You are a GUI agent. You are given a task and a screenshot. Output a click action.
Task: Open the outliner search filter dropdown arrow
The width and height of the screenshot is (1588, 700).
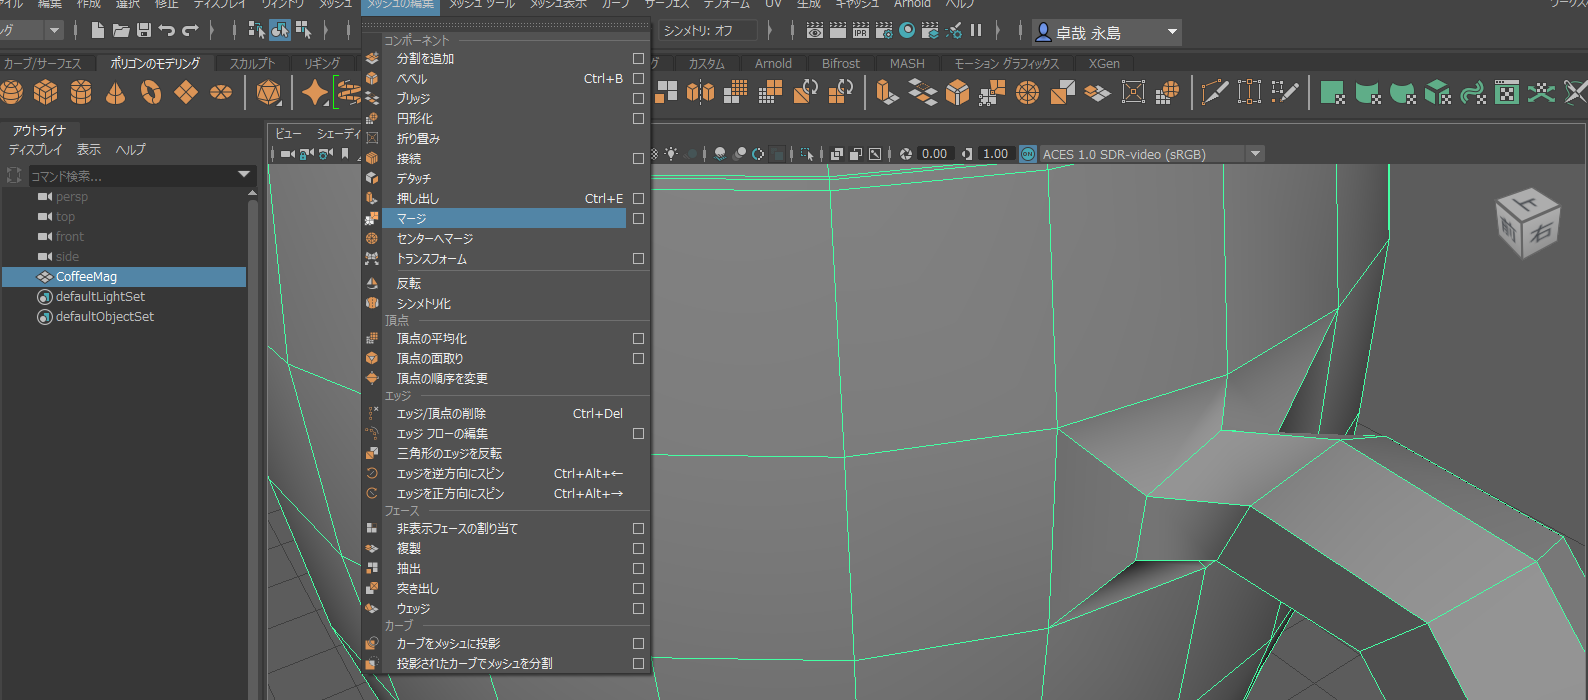pos(244,175)
